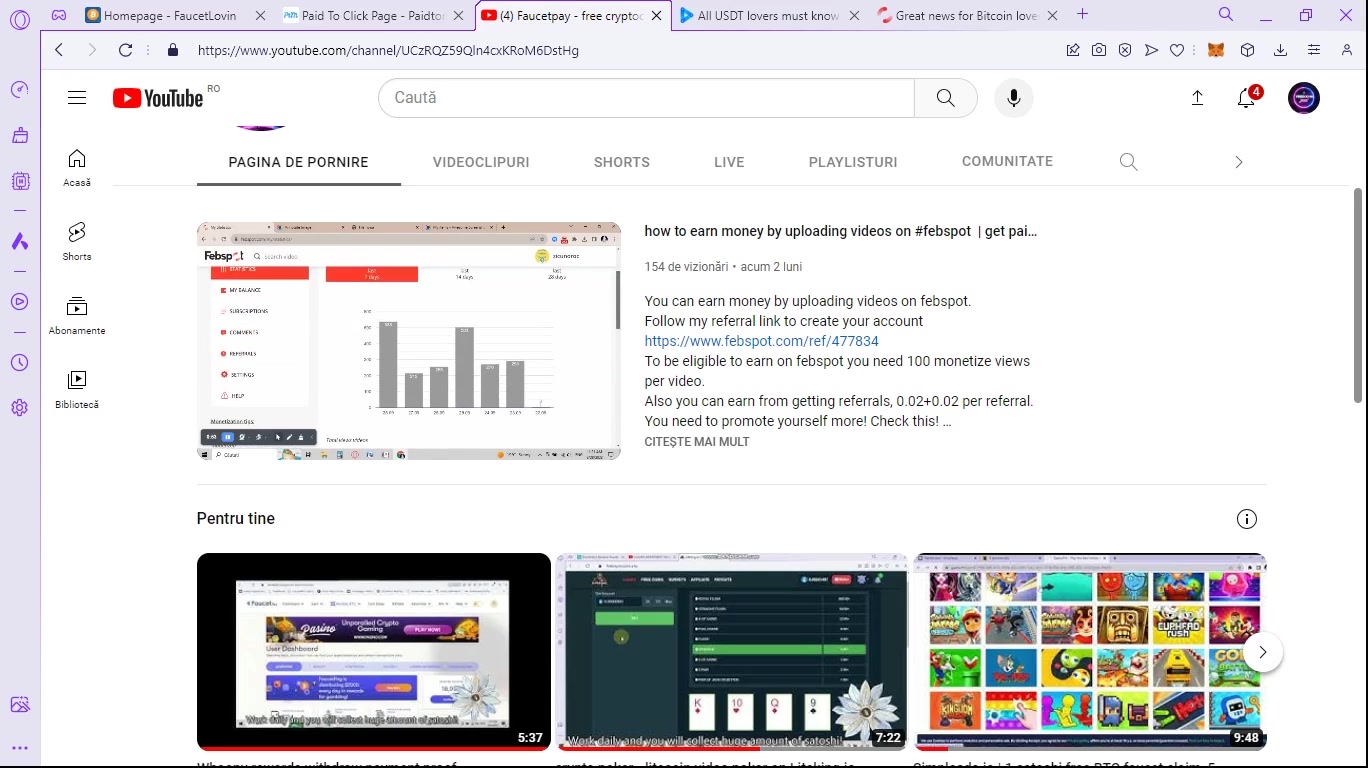
Task: Close the Homepage - FaucetLovin tab
Action: click(x=260, y=16)
